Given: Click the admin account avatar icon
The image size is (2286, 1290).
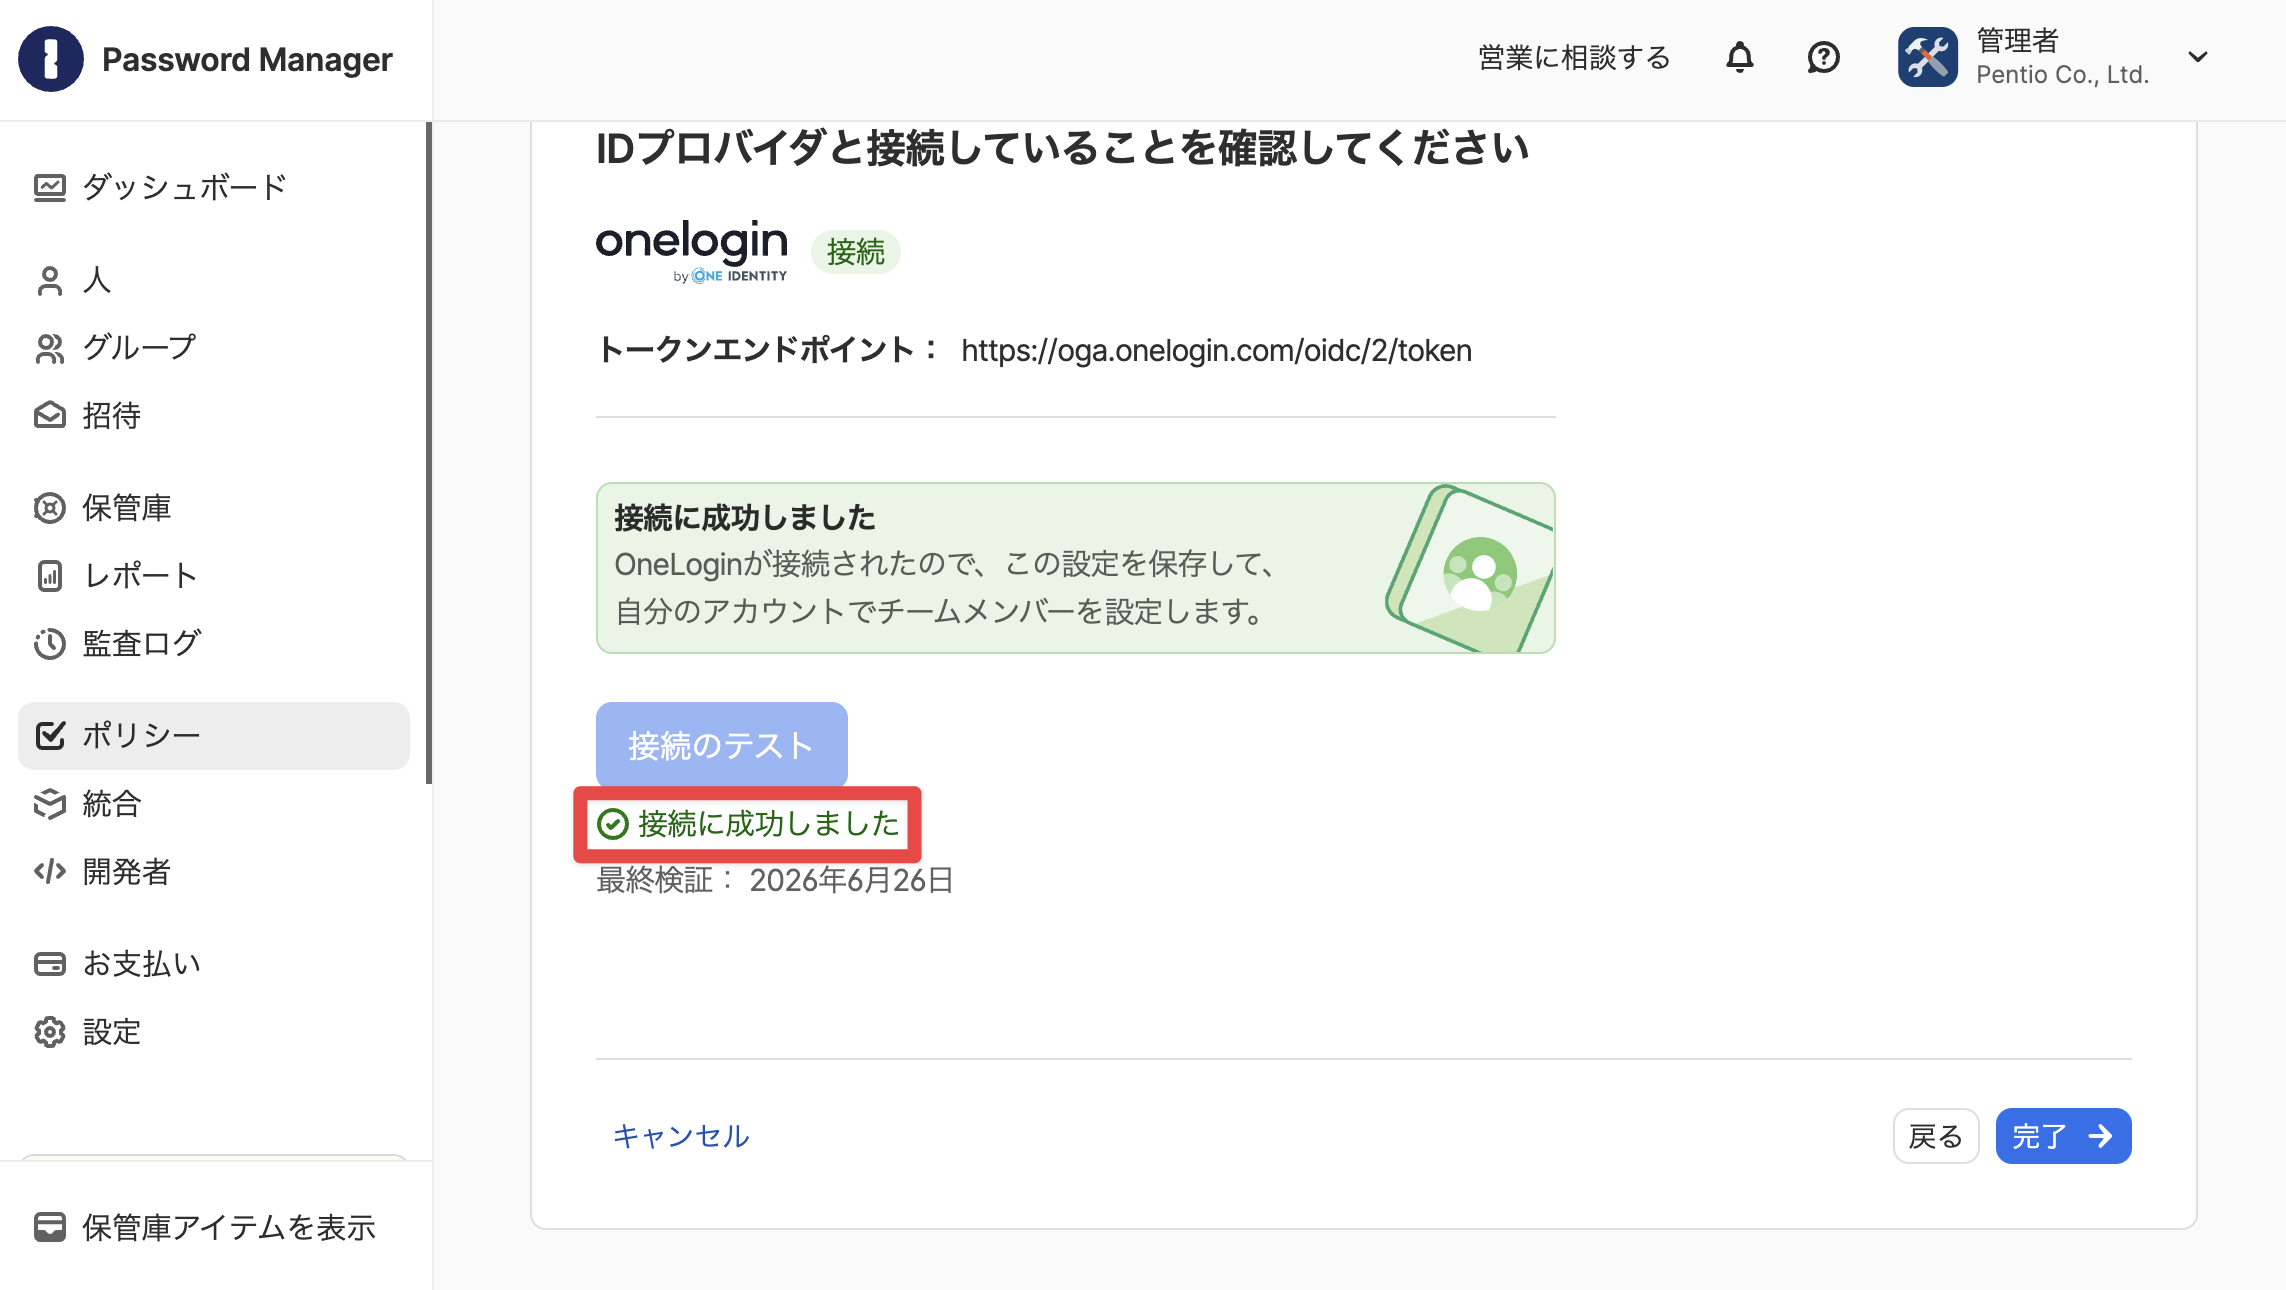Looking at the screenshot, I should 1928,58.
